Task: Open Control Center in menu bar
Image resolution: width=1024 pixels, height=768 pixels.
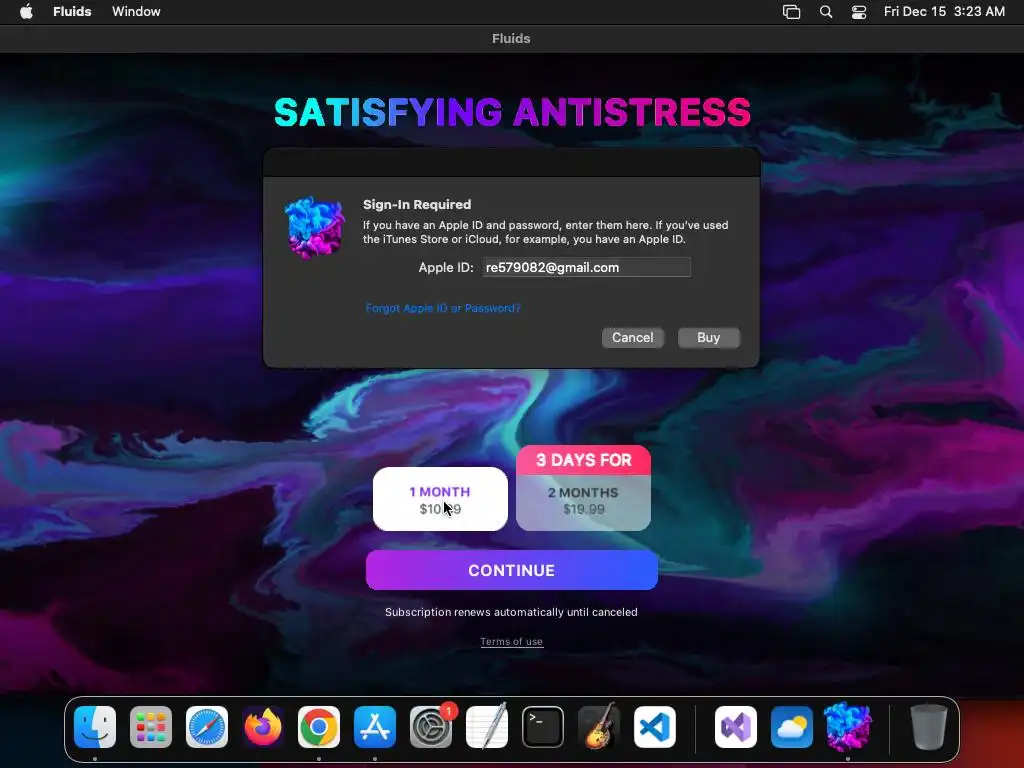Action: click(x=859, y=12)
